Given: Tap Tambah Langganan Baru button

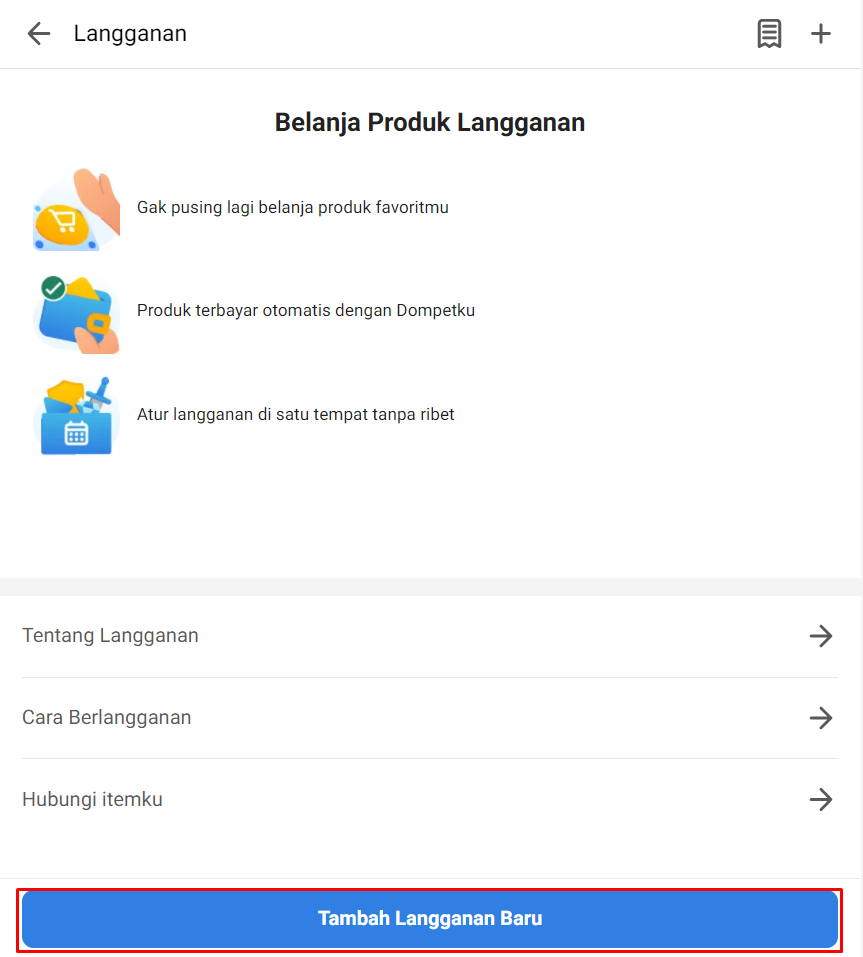Looking at the screenshot, I should (430, 919).
